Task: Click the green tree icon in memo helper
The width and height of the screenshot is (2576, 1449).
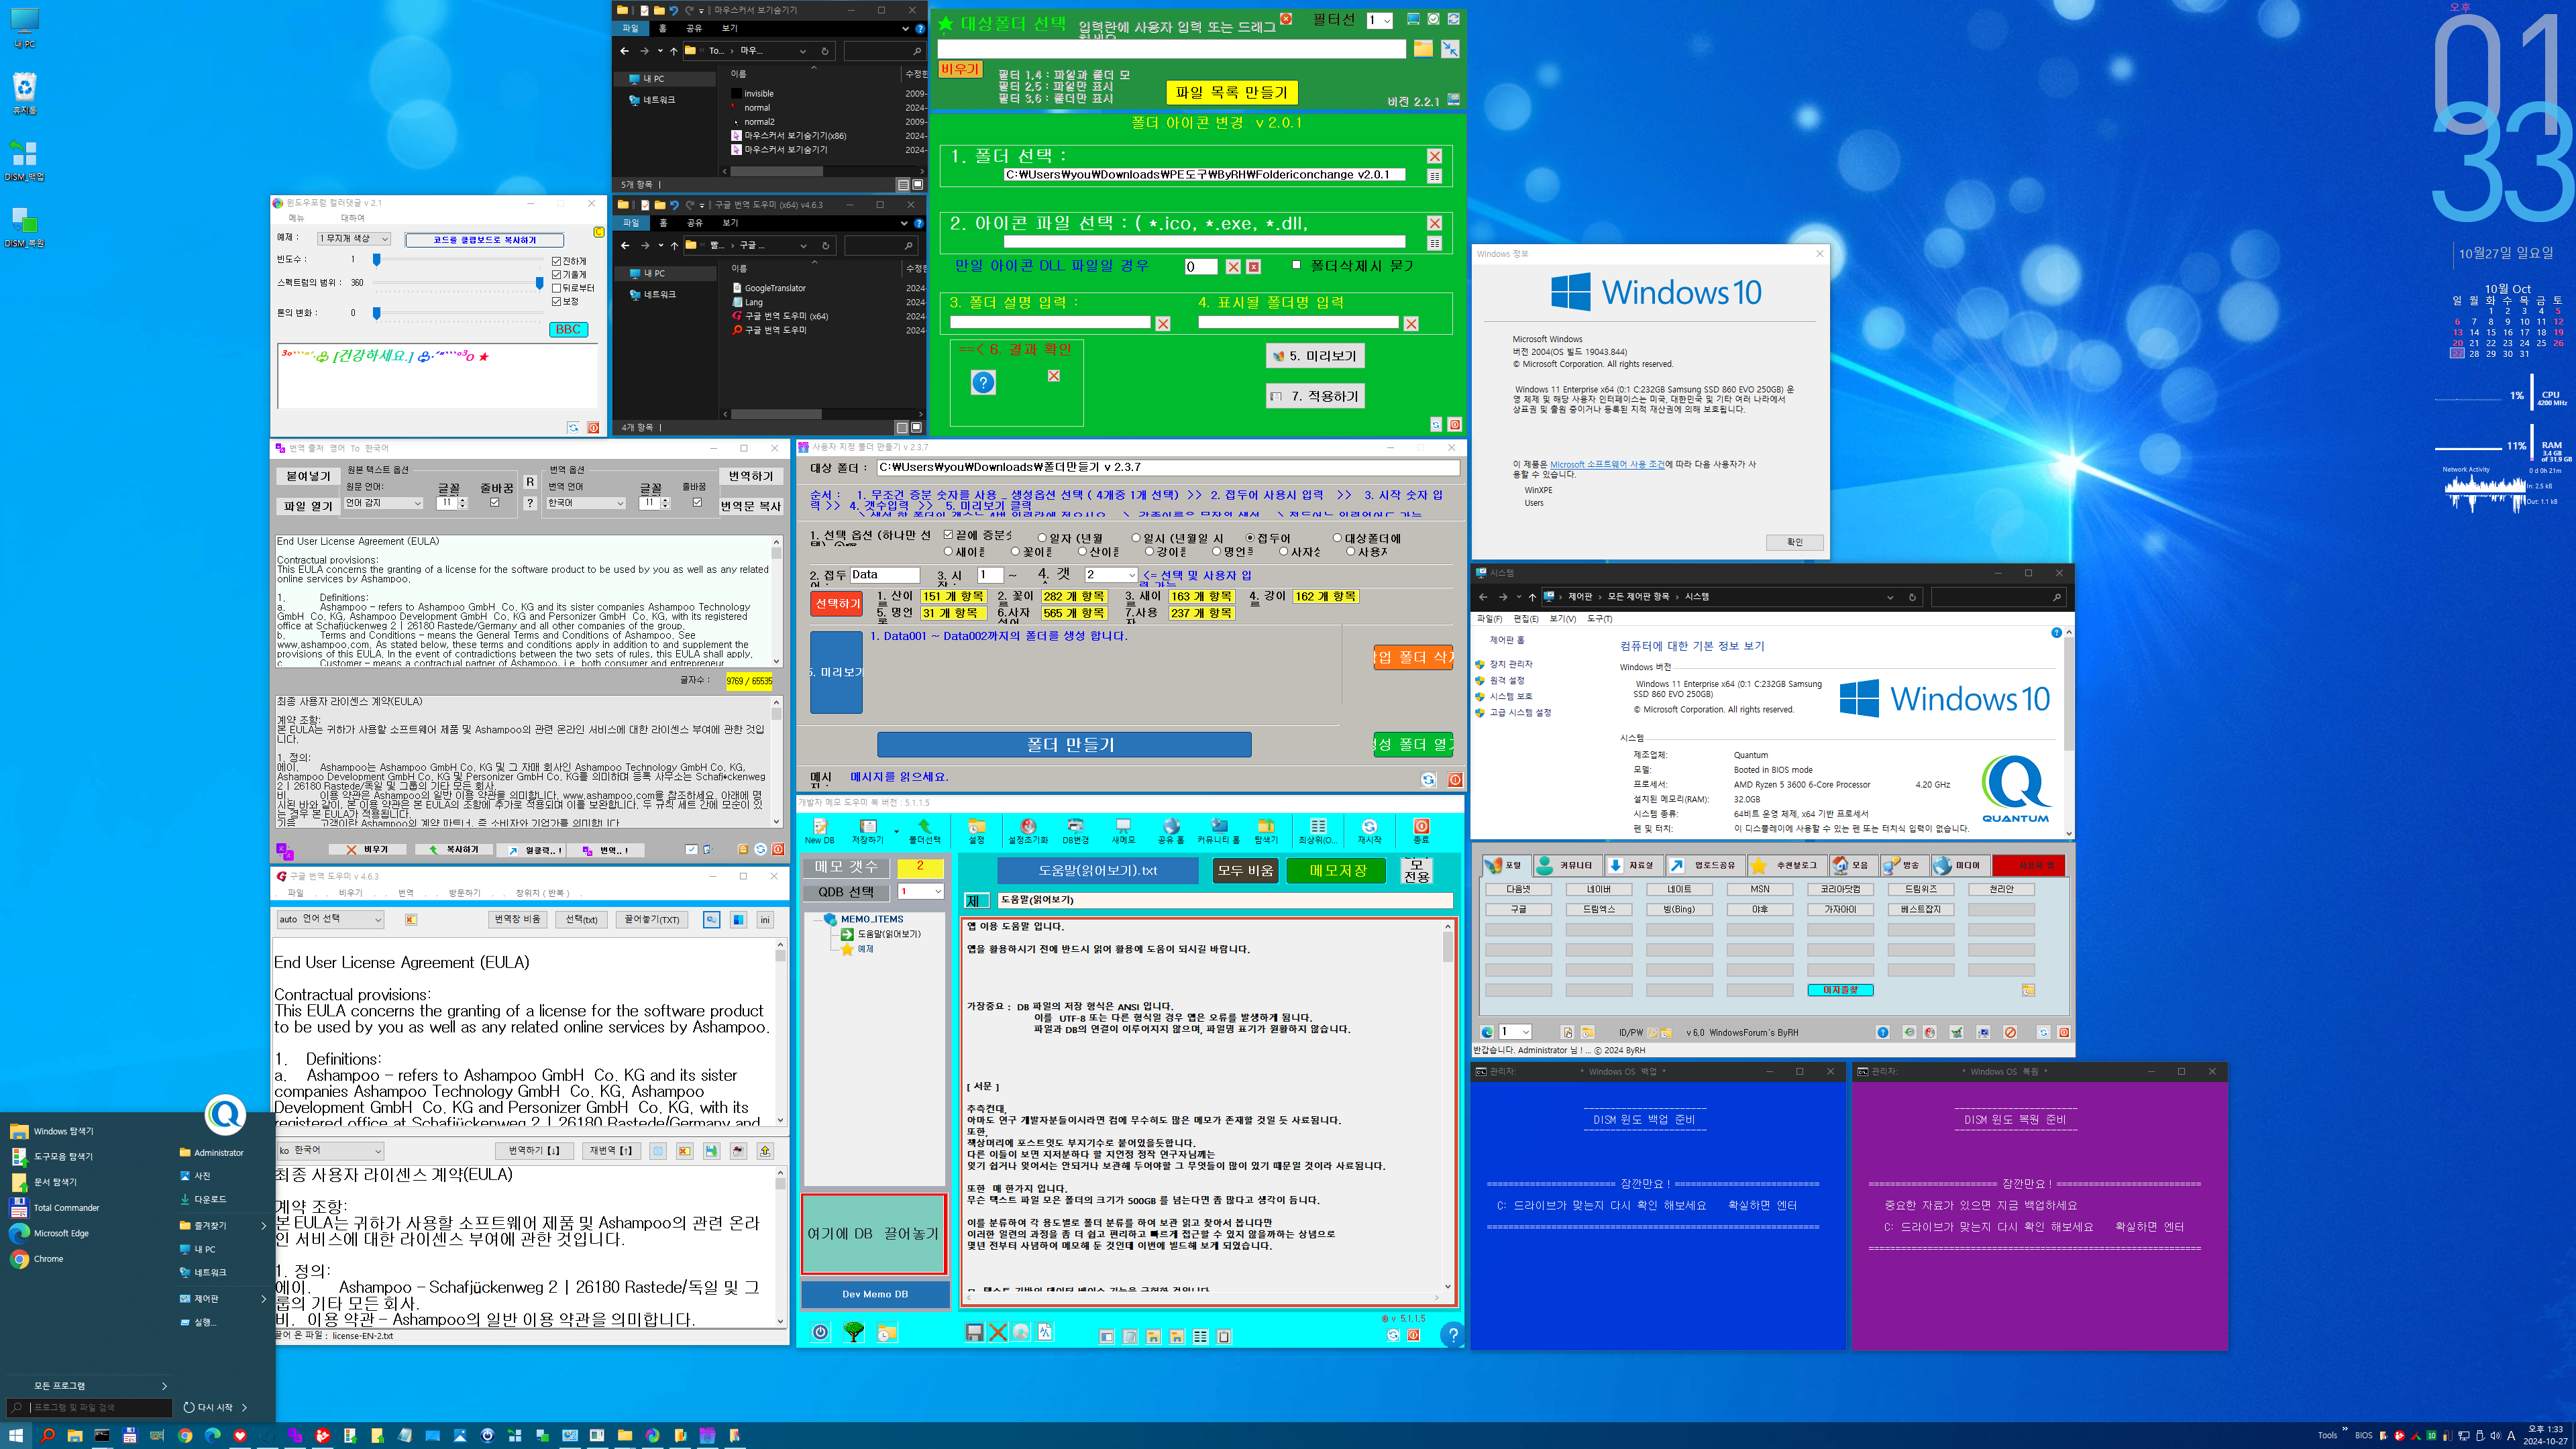Action: [x=854, y=1332]
